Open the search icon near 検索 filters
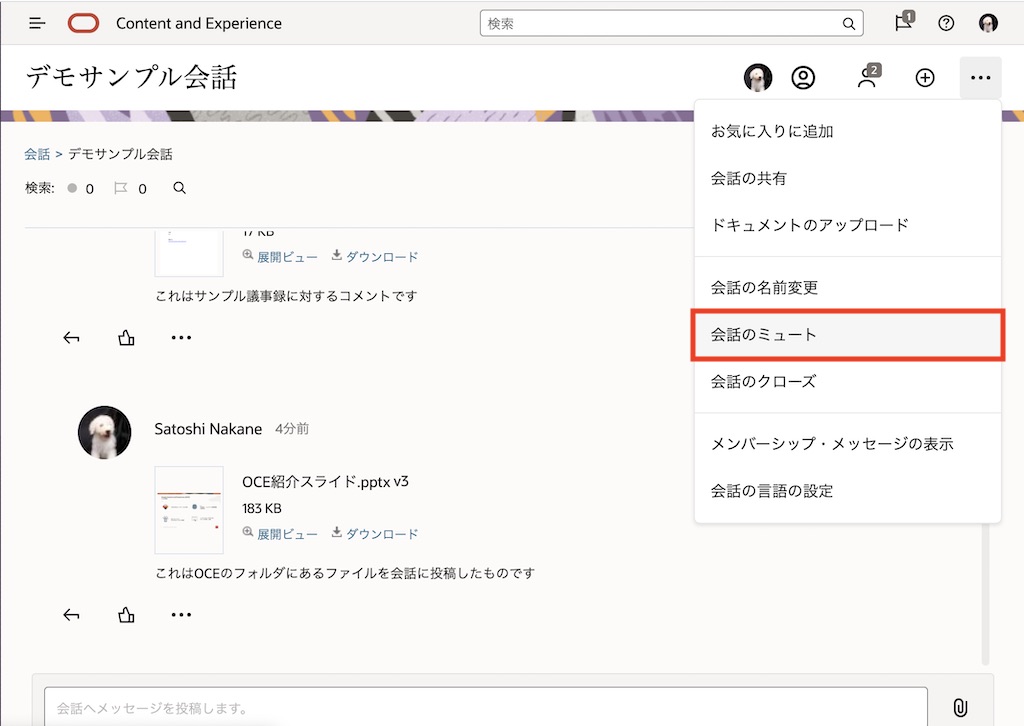The image size is (1024, 726). tap(179, 188)
